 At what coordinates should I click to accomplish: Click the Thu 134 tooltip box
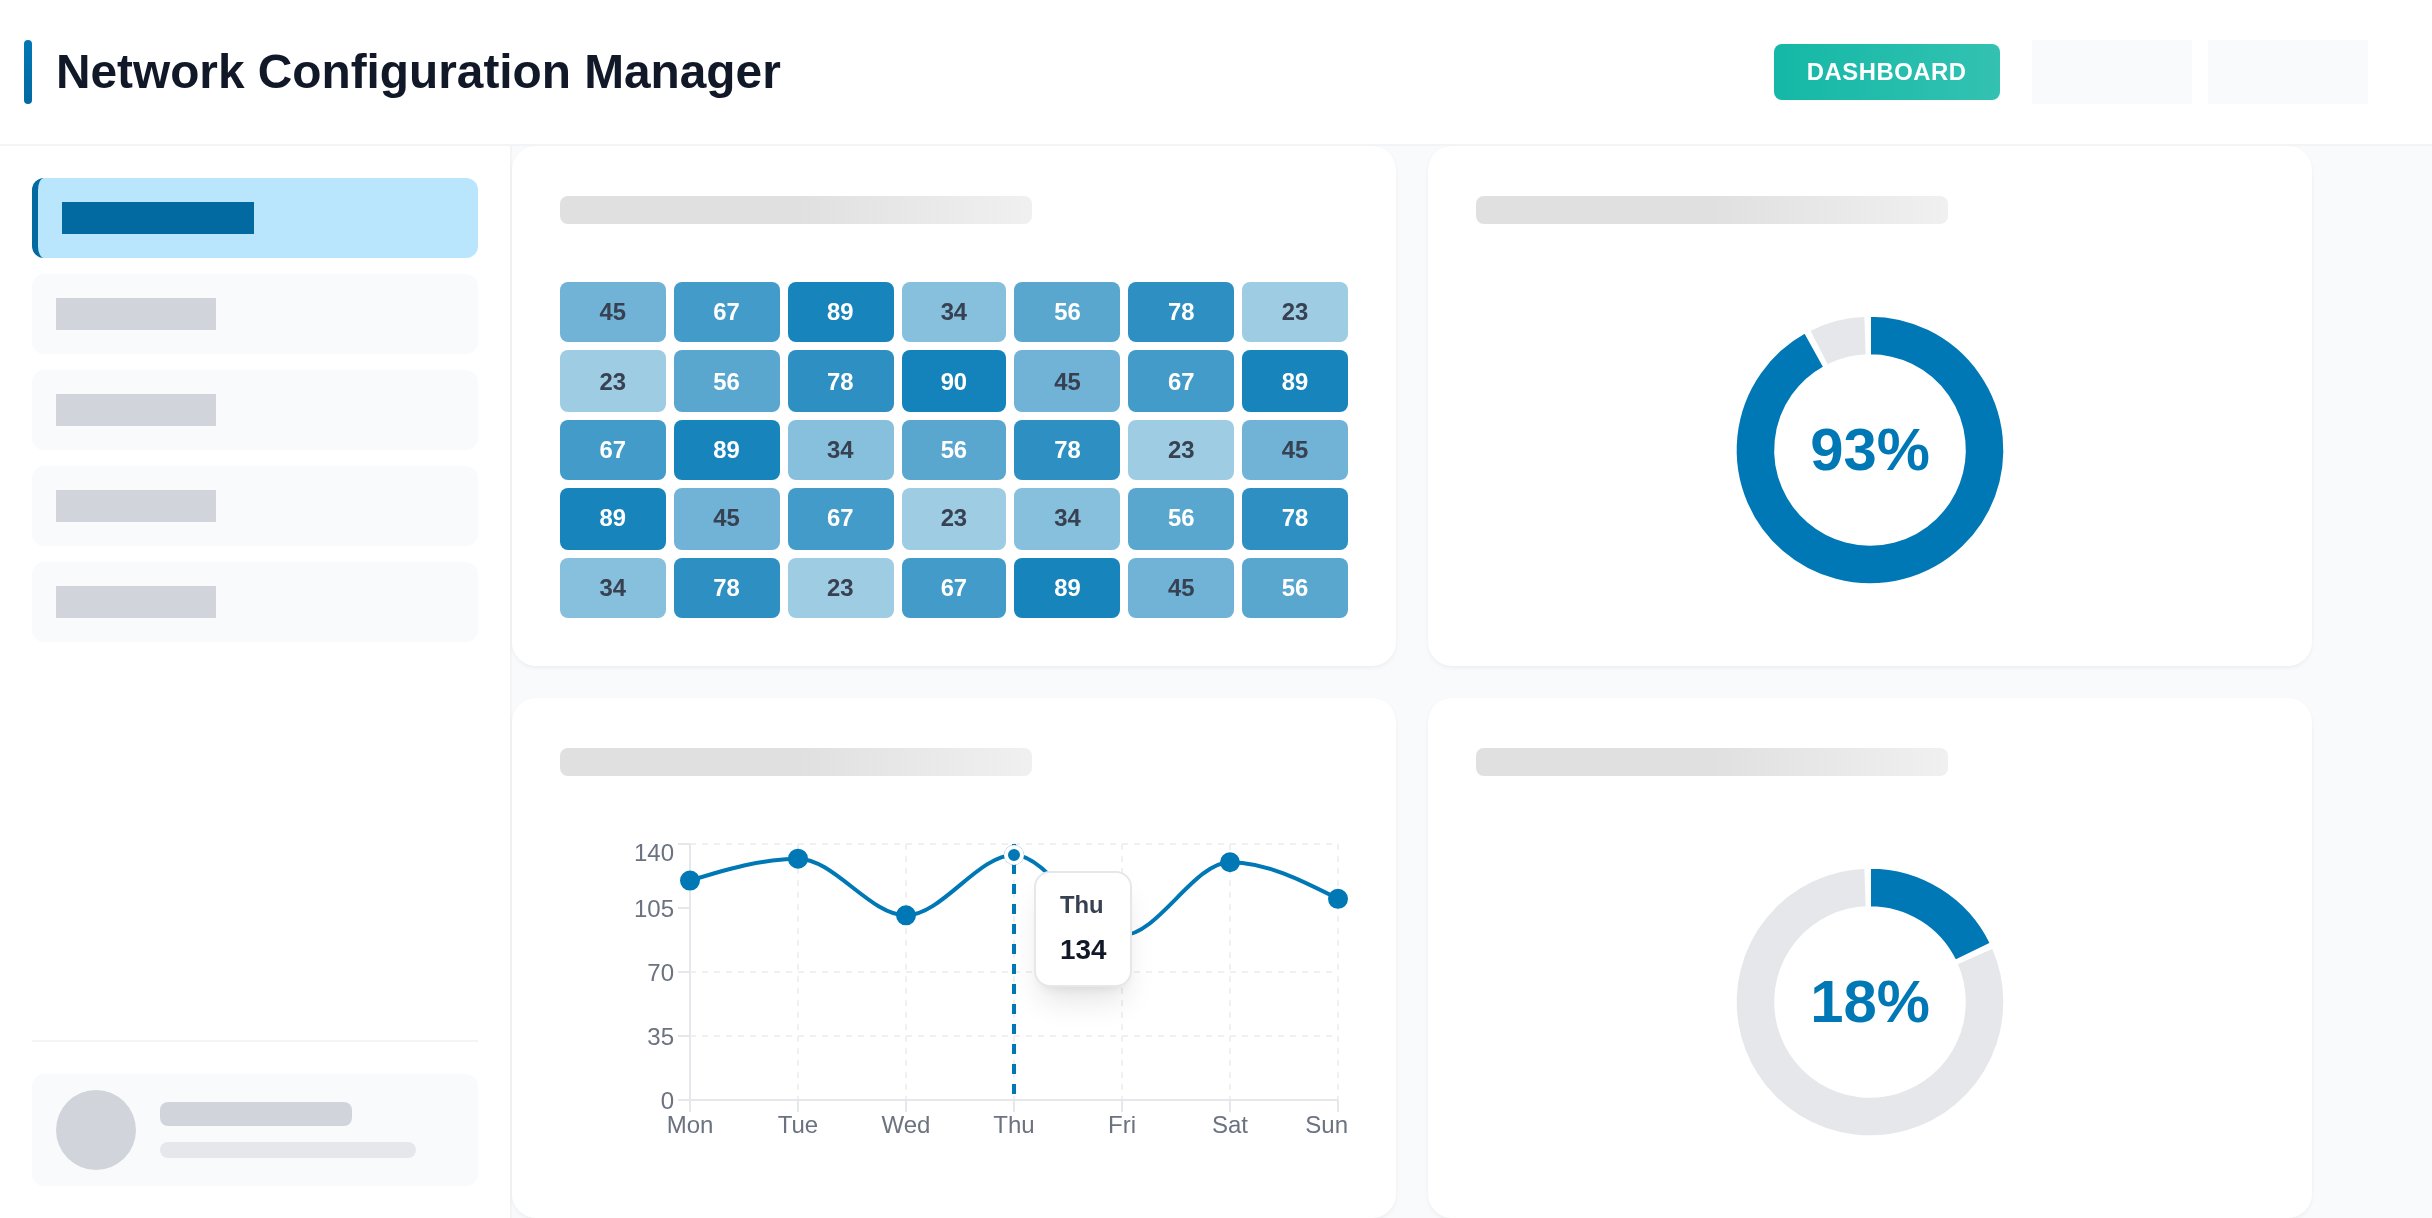point(1083,929)
